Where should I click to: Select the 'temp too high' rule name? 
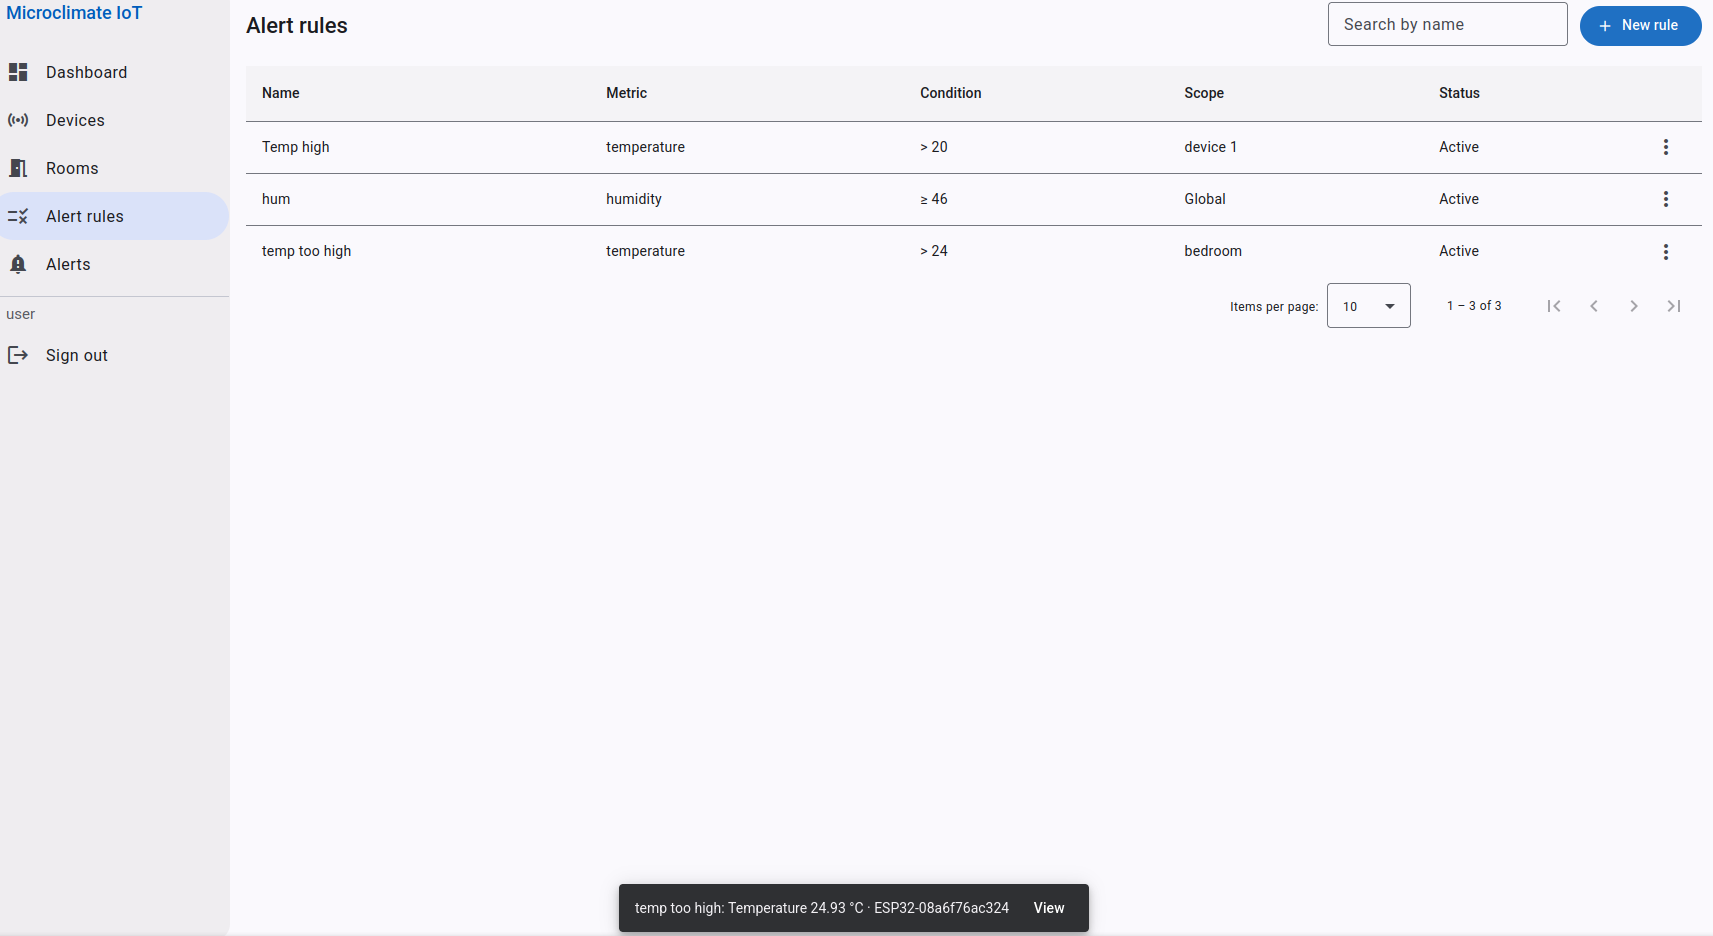tap(307, 251)
